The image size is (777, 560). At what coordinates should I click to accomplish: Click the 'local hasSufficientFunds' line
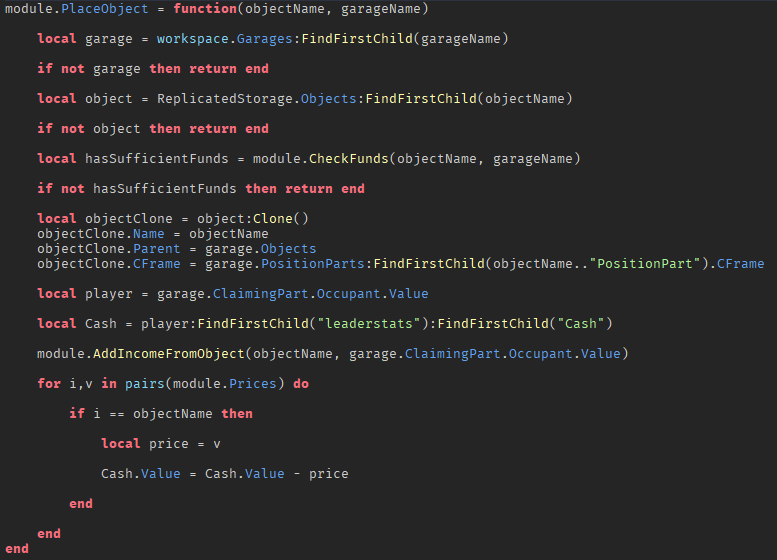309,159
